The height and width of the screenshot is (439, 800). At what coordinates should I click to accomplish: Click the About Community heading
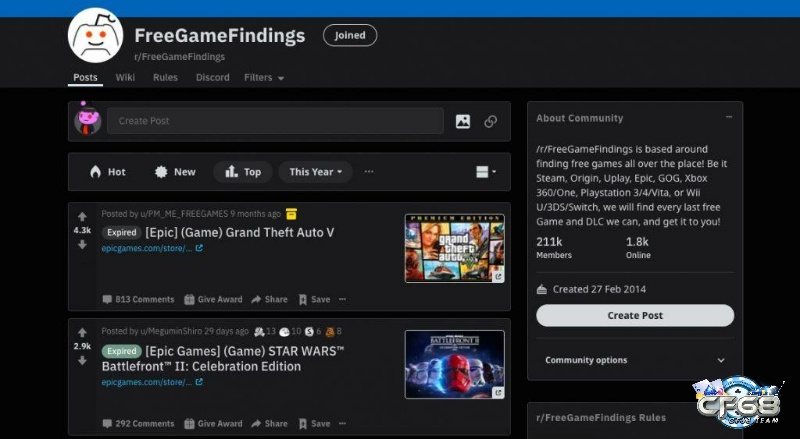[580, 118]
